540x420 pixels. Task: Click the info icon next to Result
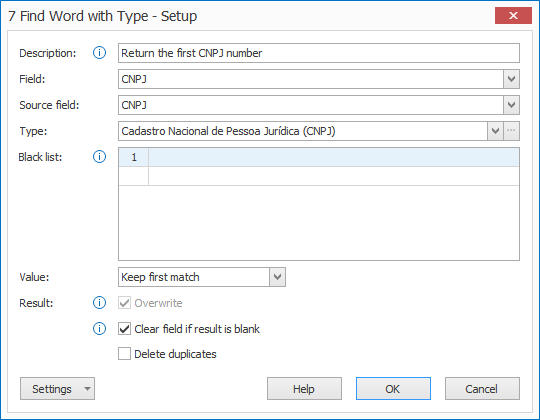(x=99, y=303)
